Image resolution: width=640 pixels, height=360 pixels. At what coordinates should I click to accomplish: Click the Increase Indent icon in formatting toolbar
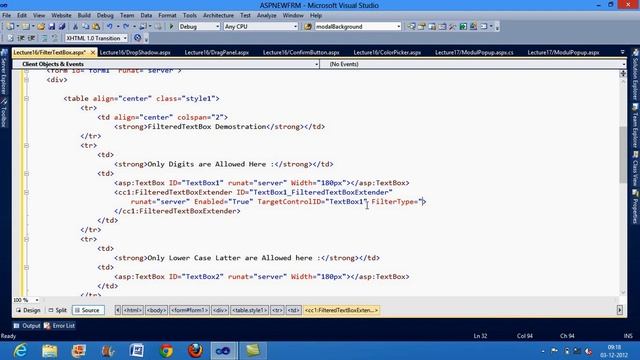point(31,38)
